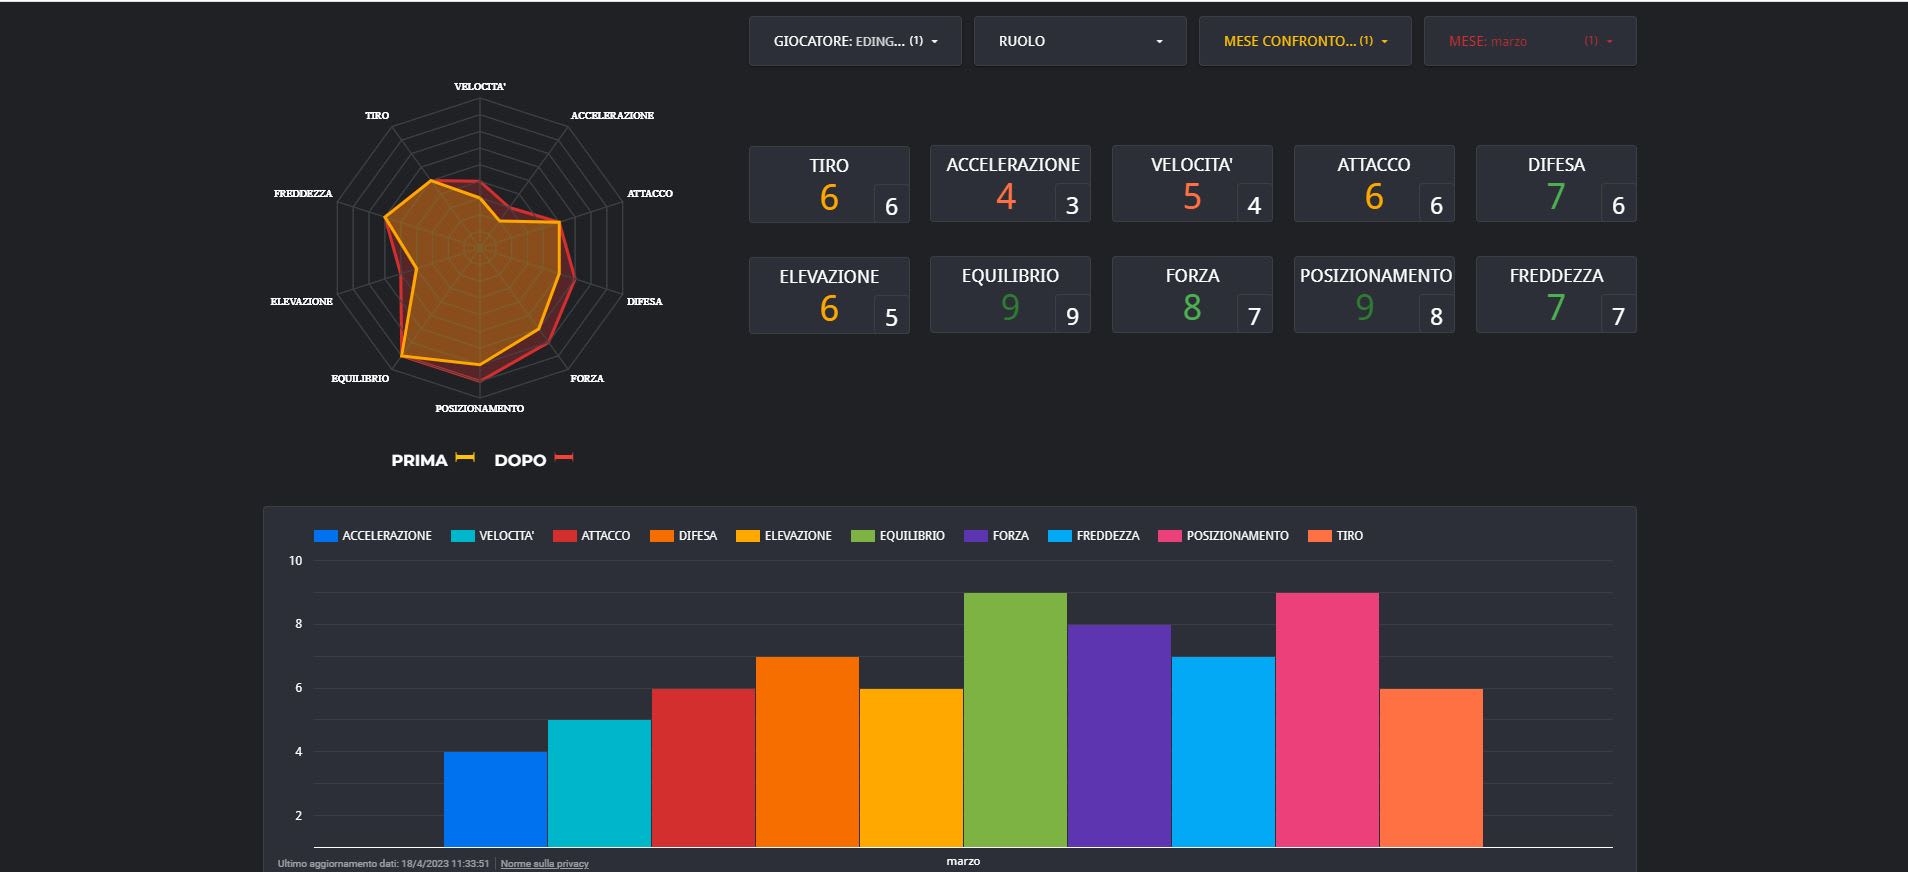This screenshot has width=1908, height=872.
Task: Click the yellow ELEVAZIONE bar
Action: point(911,768)
